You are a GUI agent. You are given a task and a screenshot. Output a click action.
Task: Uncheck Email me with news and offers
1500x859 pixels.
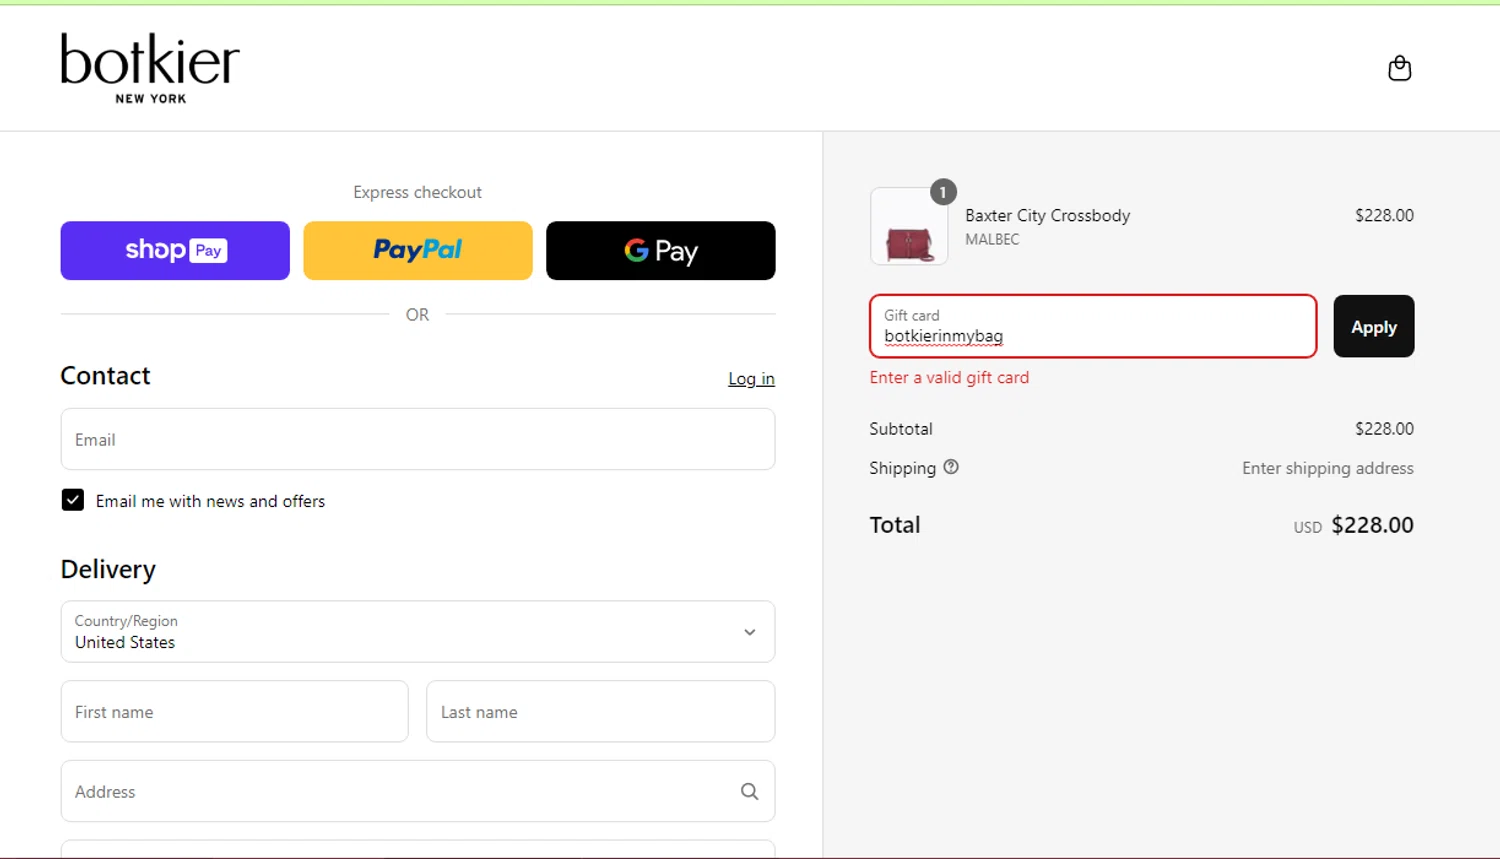coord(73,500)
